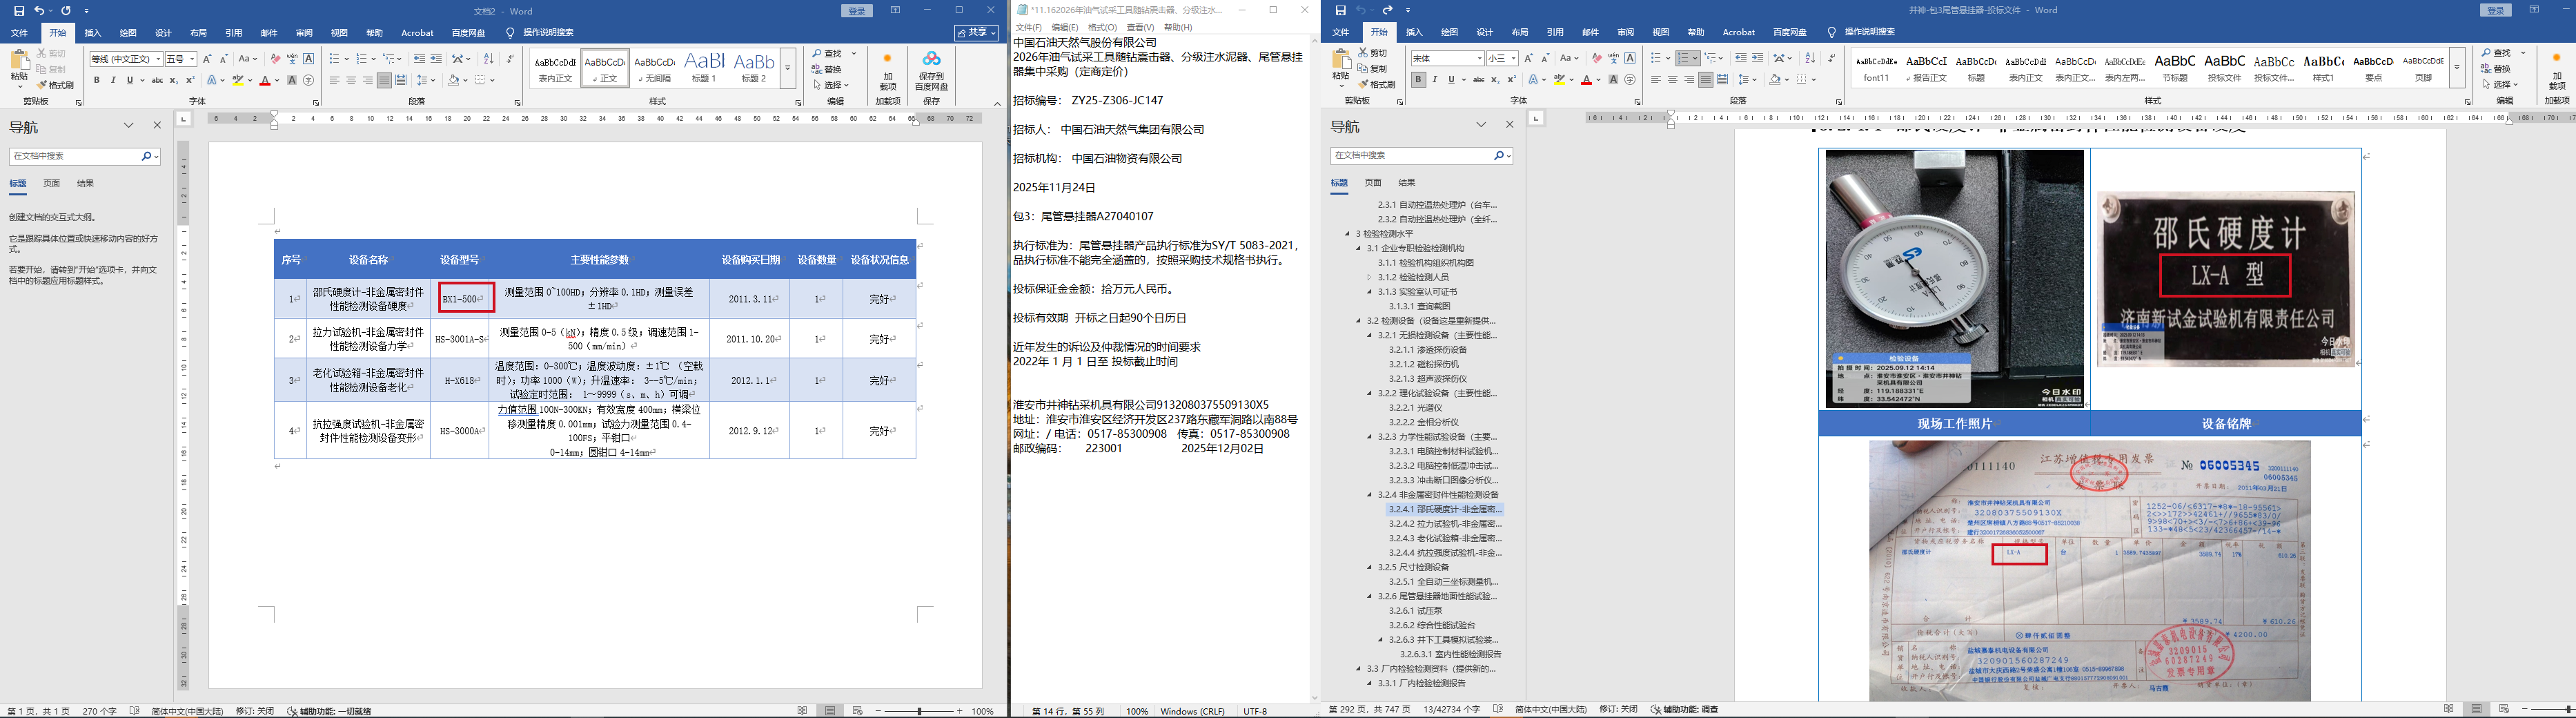2576x718 pixels.
Task: Undo last action in 文档2 Word window
Action: click(x=39, y=11)
